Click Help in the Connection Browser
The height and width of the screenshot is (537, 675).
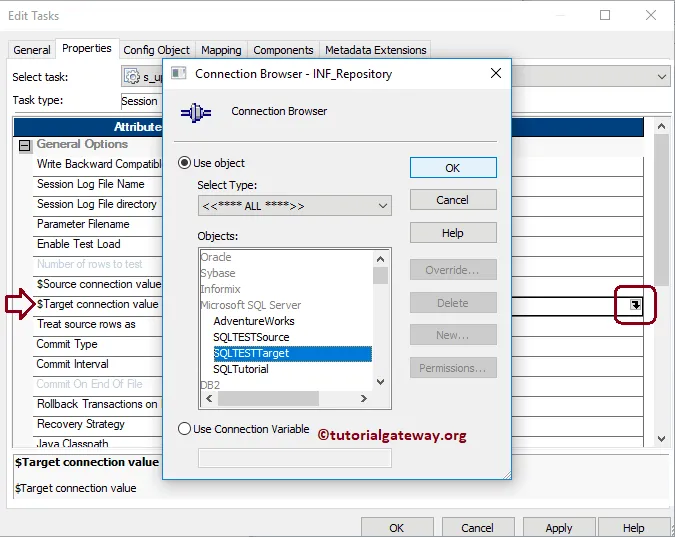[x=452, y=233]
